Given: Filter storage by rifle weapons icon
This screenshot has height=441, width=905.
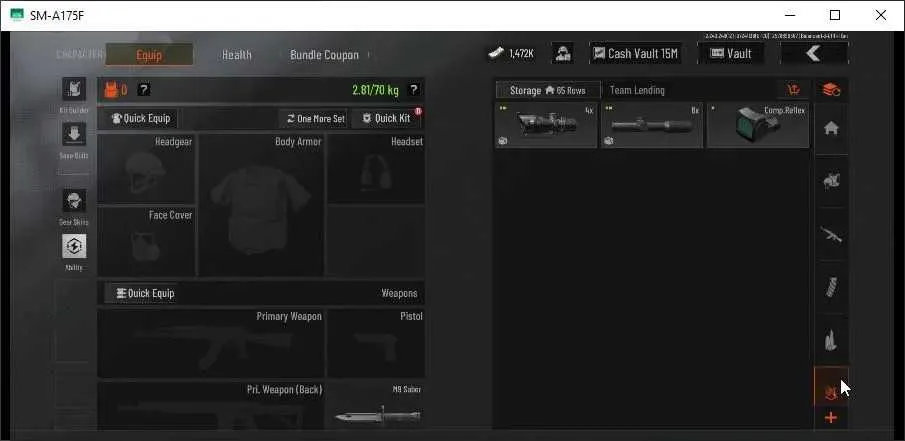Looking at the screenshot, I should coord(831,234).
